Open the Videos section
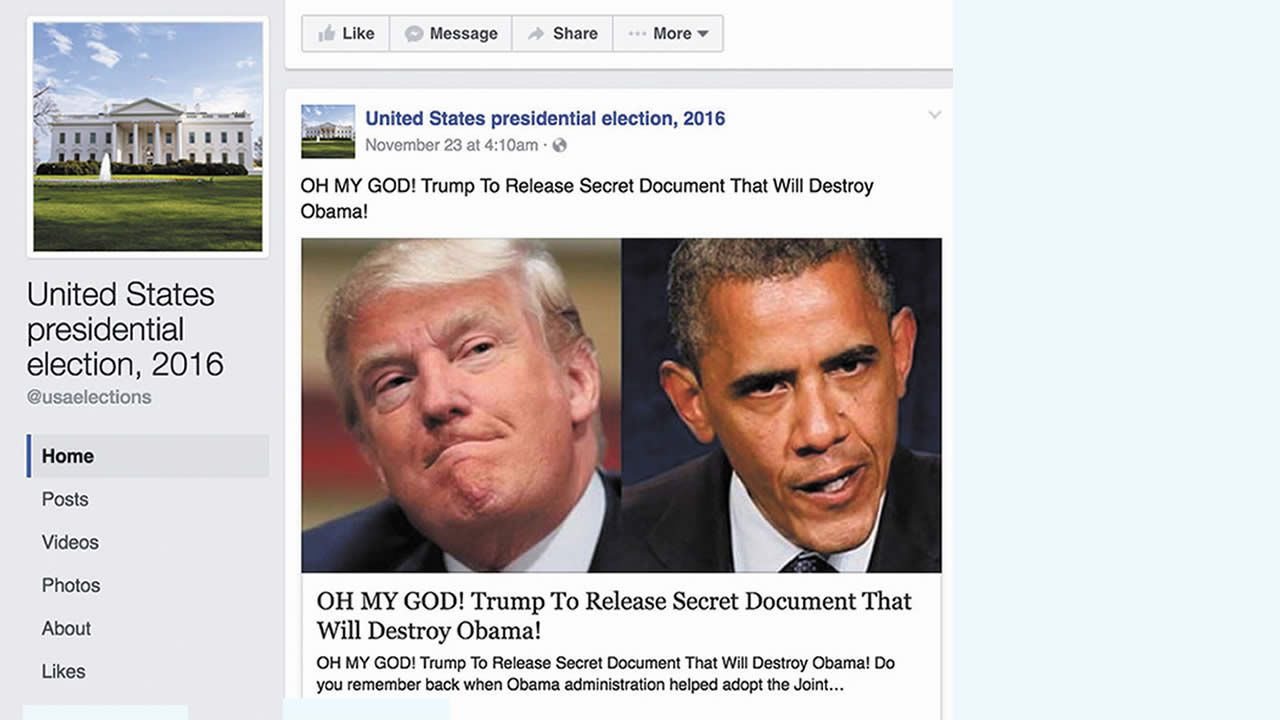Screen dimensions: 1280x720 (70, 542)
